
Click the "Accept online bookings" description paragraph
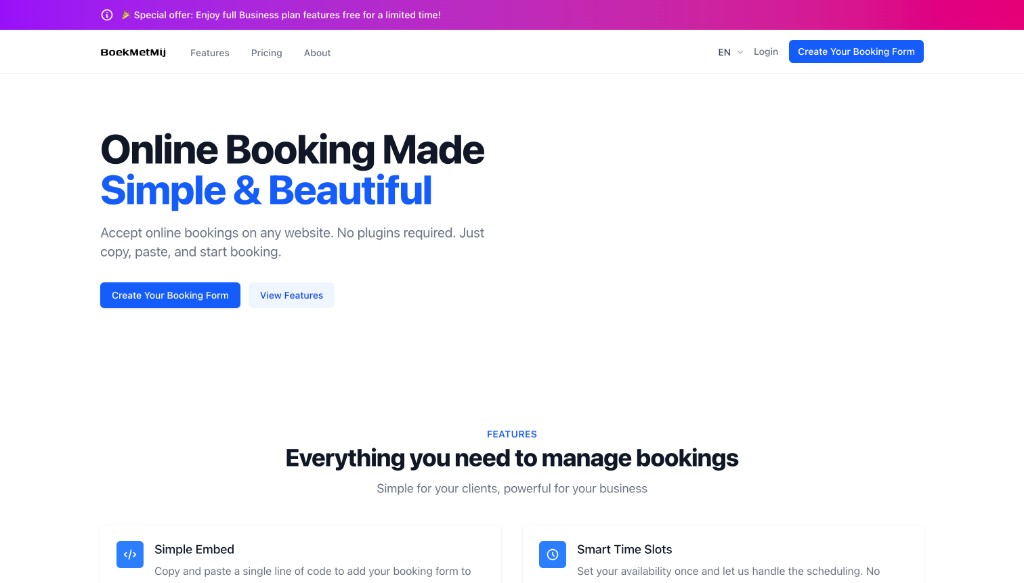coord(293,242)
